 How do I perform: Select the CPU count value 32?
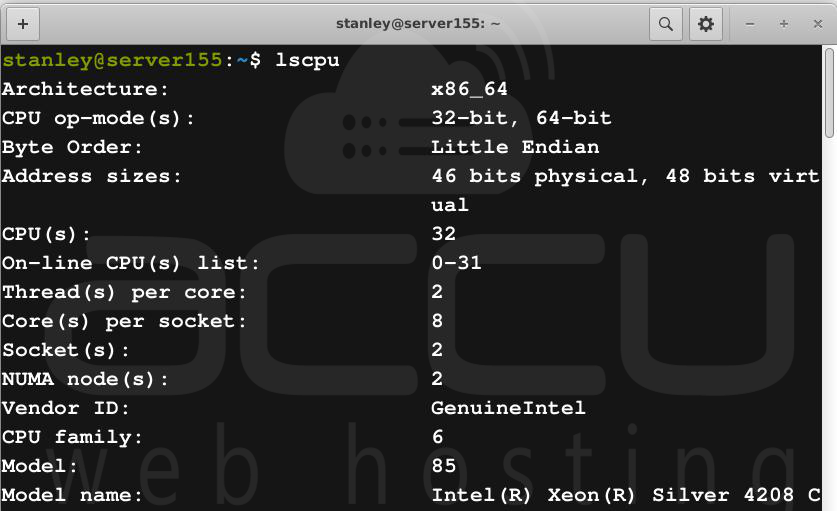(x=444, y=234)
